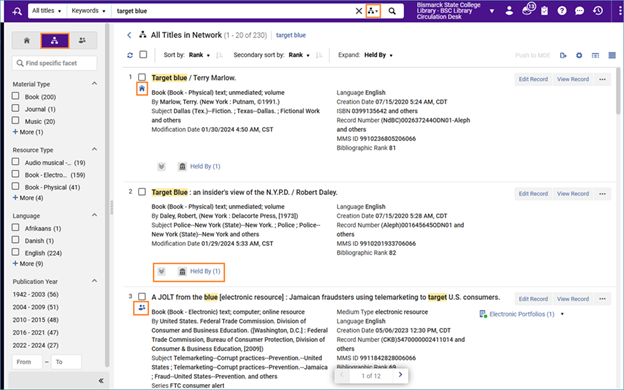This screenshot has height=390, width=624.
Task: Check the Book (200) material type
Action: point(16,96)
